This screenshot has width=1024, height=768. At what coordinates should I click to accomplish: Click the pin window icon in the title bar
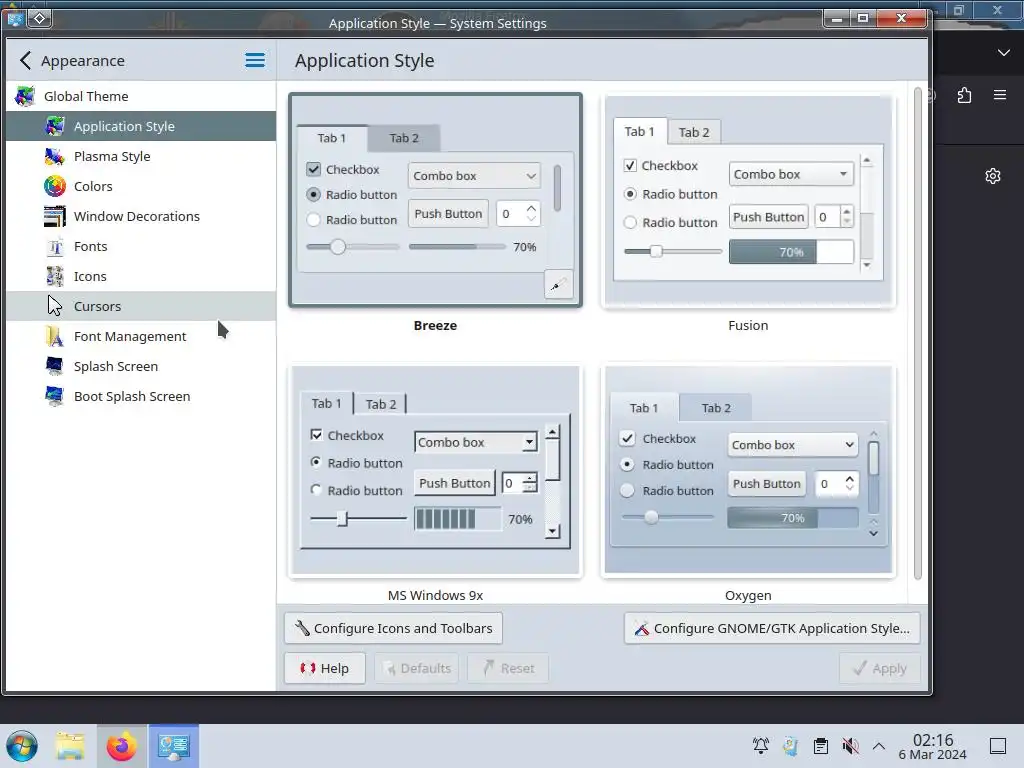pyautogui.click(x=40, y=18)
